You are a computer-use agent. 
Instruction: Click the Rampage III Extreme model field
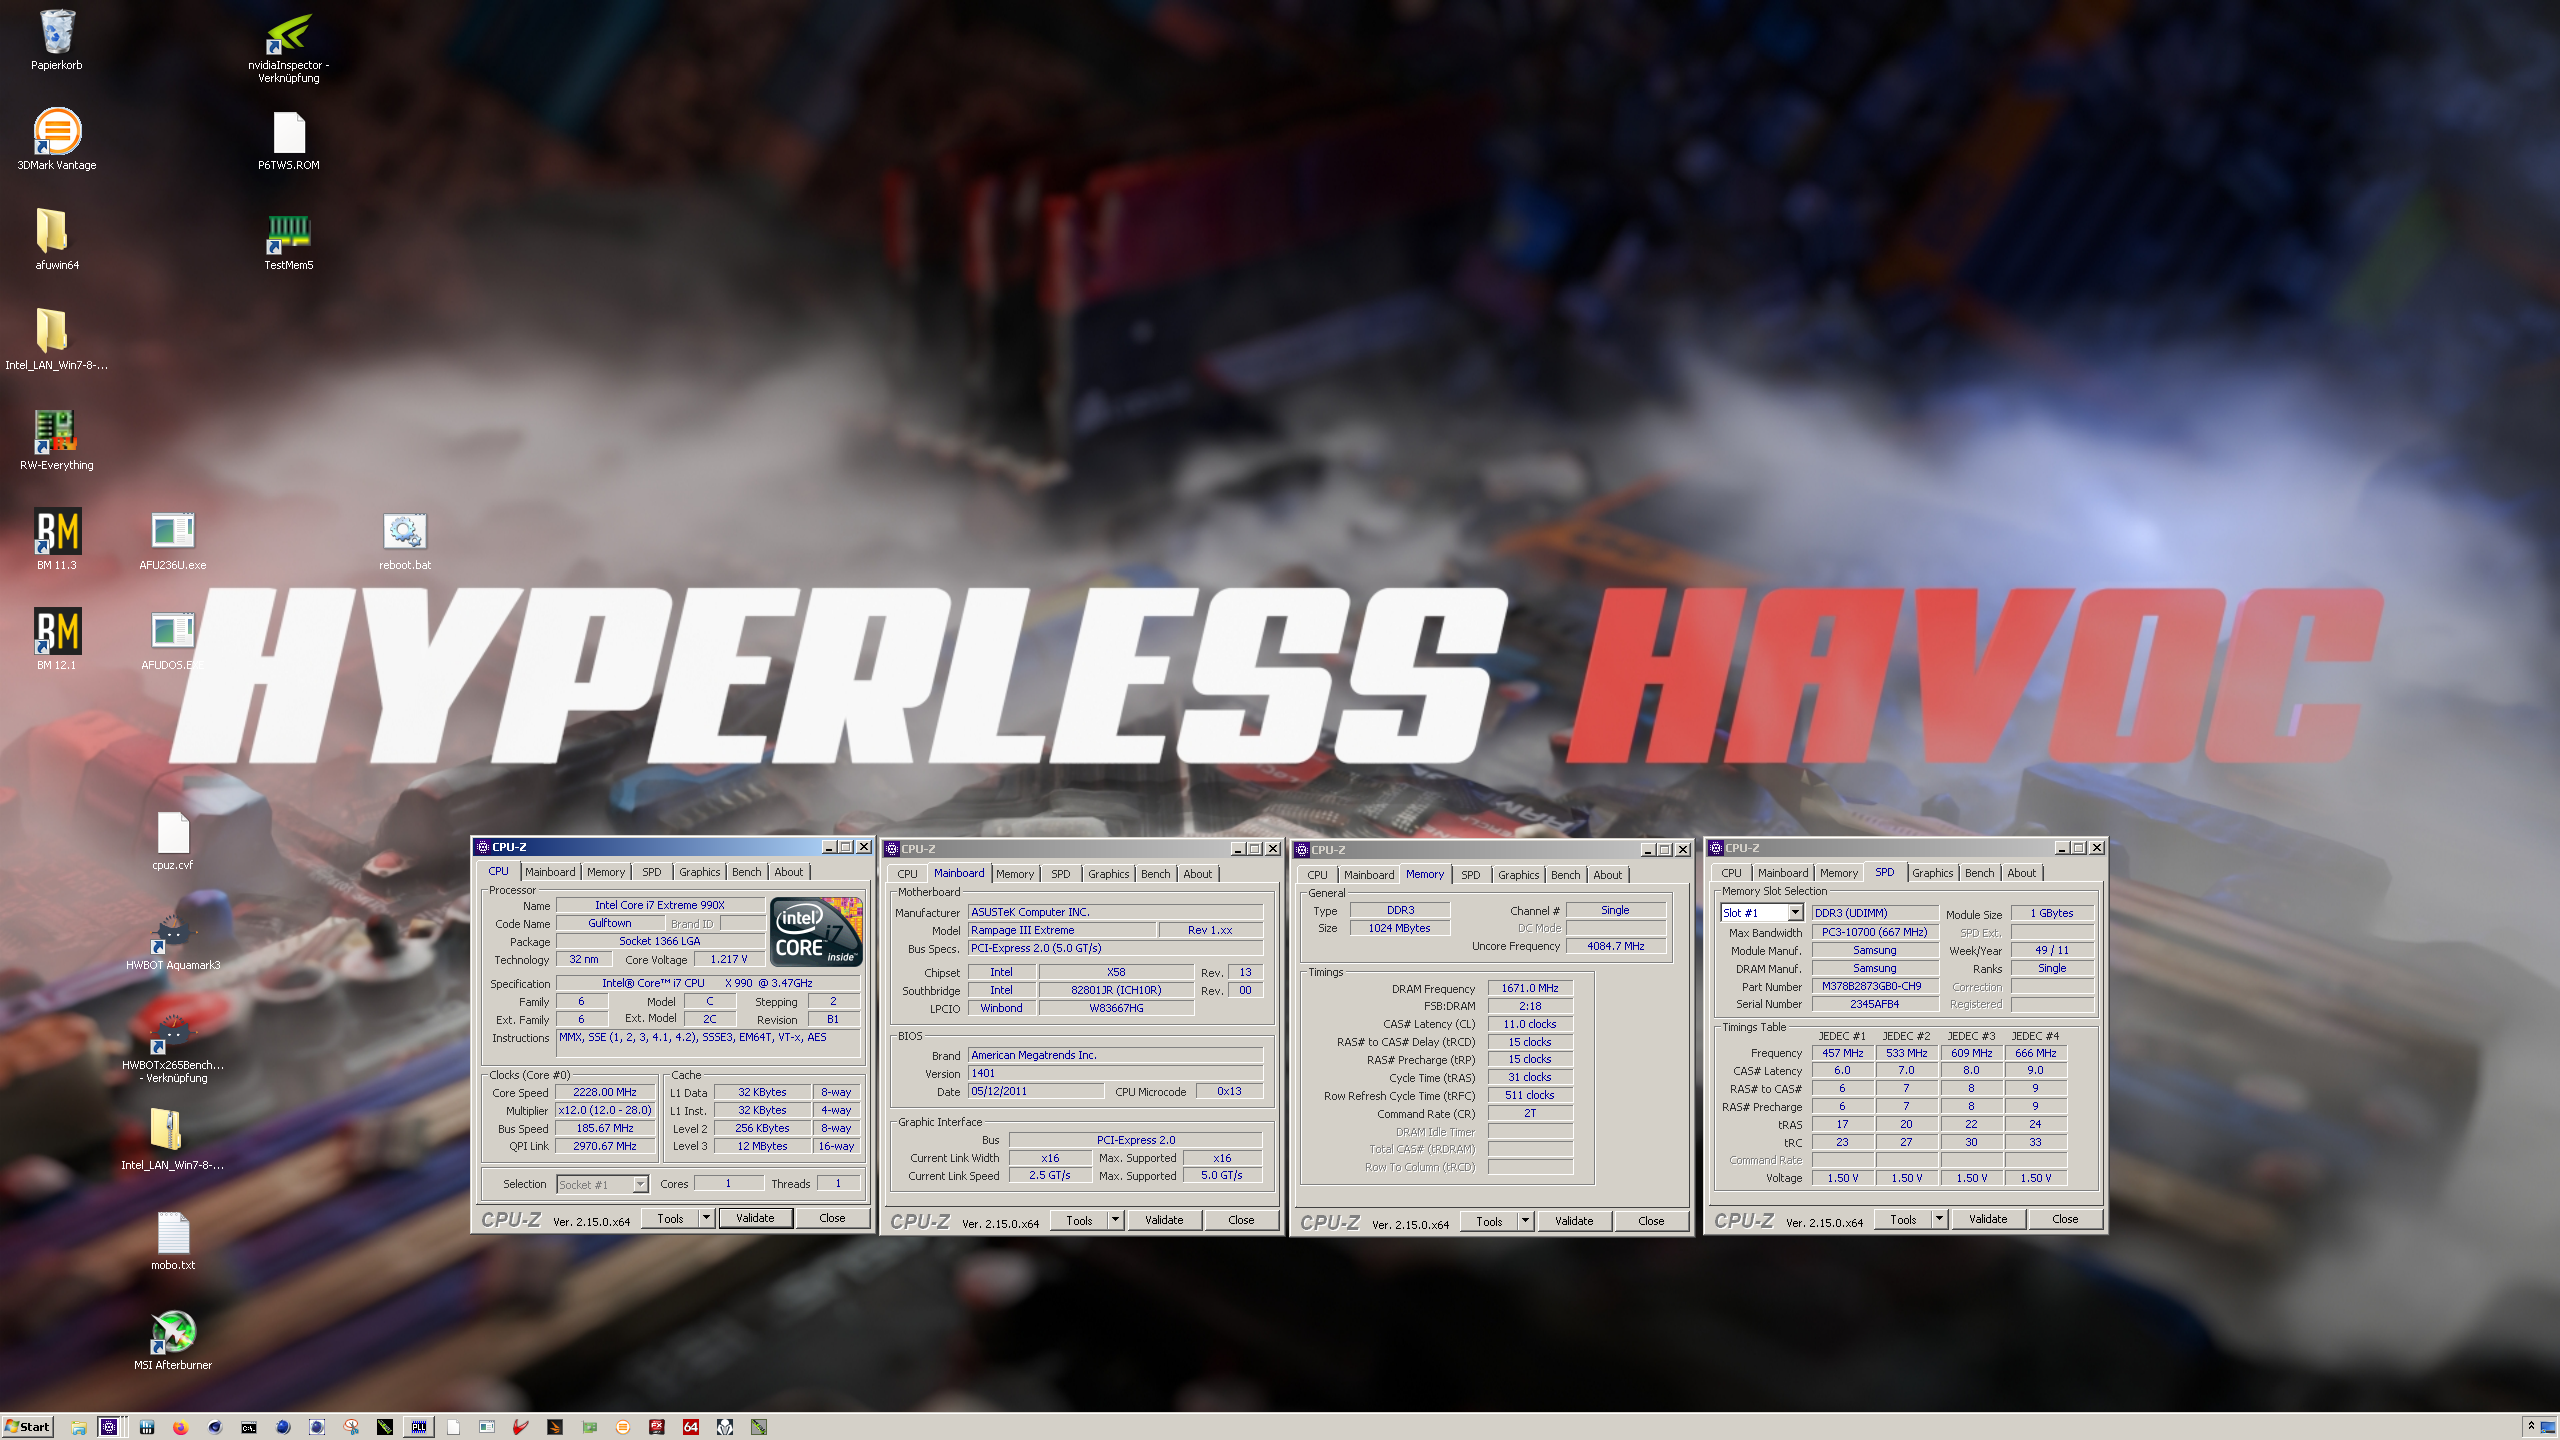1061,930
